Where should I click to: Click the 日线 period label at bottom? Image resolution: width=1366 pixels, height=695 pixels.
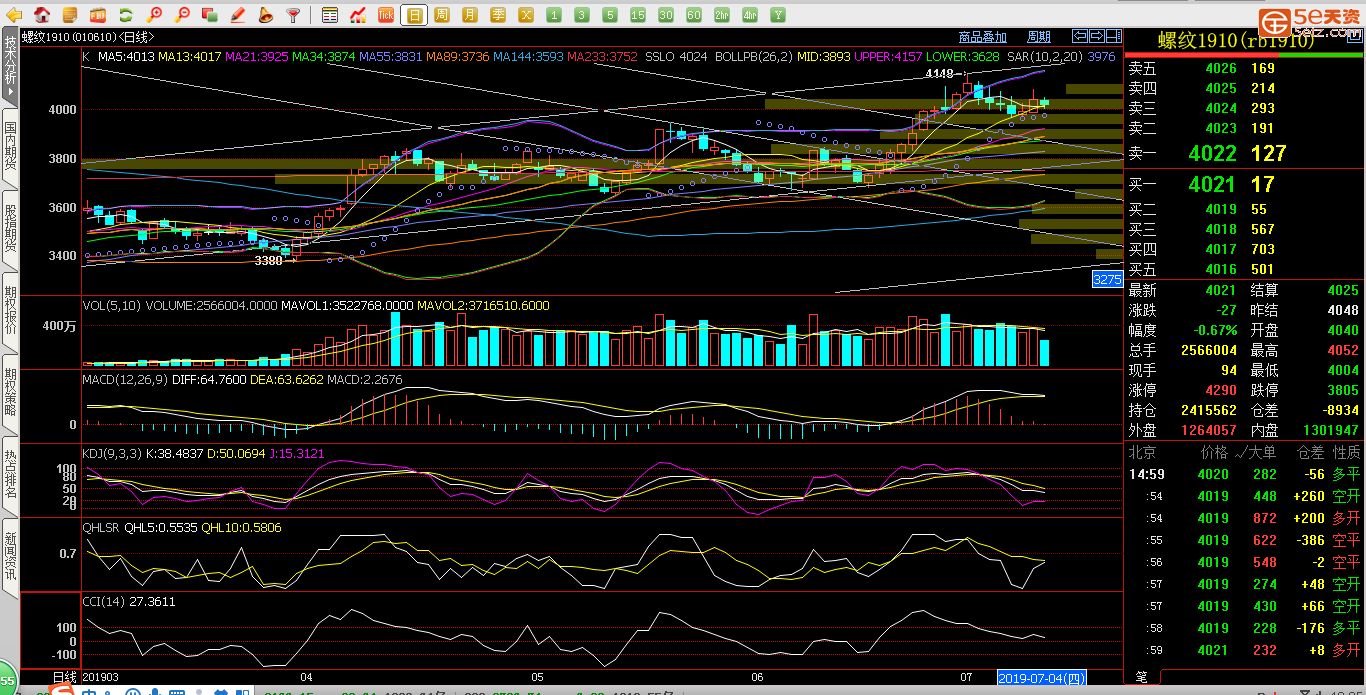pos(65,677)
